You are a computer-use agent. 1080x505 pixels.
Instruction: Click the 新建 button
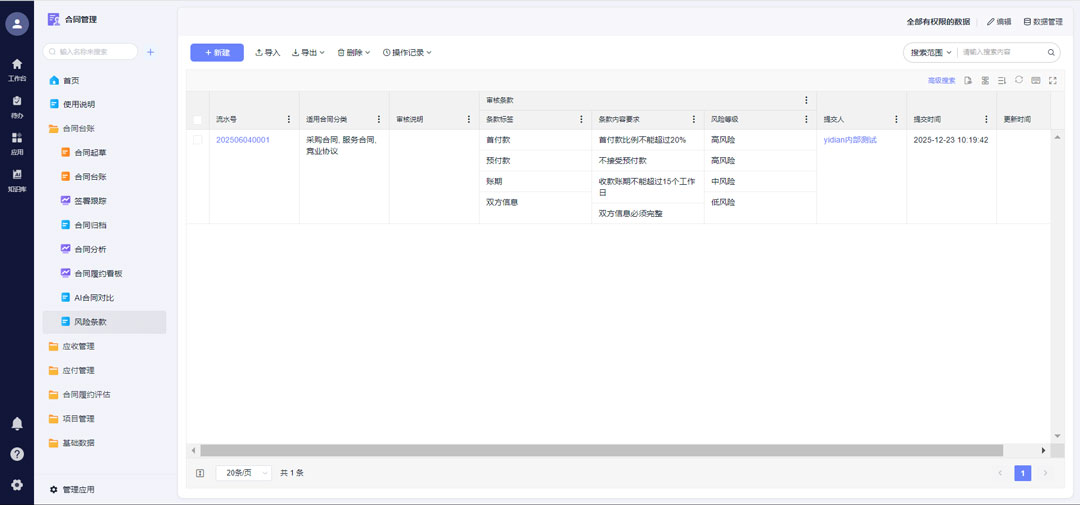(x=217, y=52)
